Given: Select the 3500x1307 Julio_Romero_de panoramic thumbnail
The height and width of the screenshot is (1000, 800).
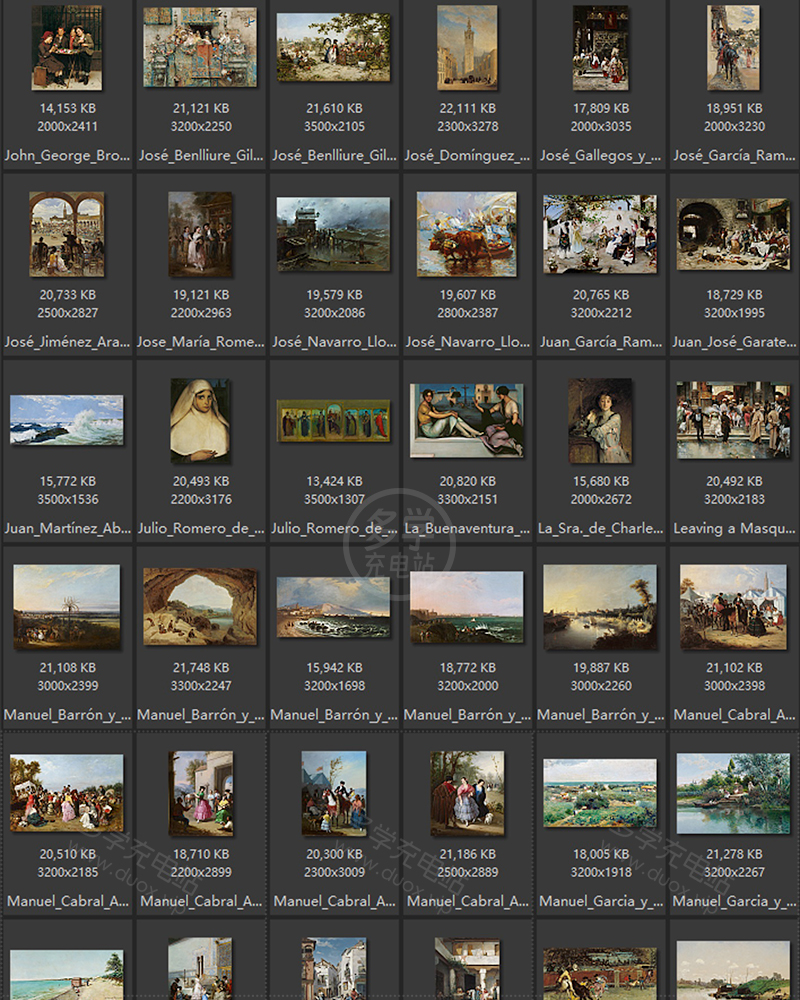Looking at the screenshot, I should coord(333,420).
